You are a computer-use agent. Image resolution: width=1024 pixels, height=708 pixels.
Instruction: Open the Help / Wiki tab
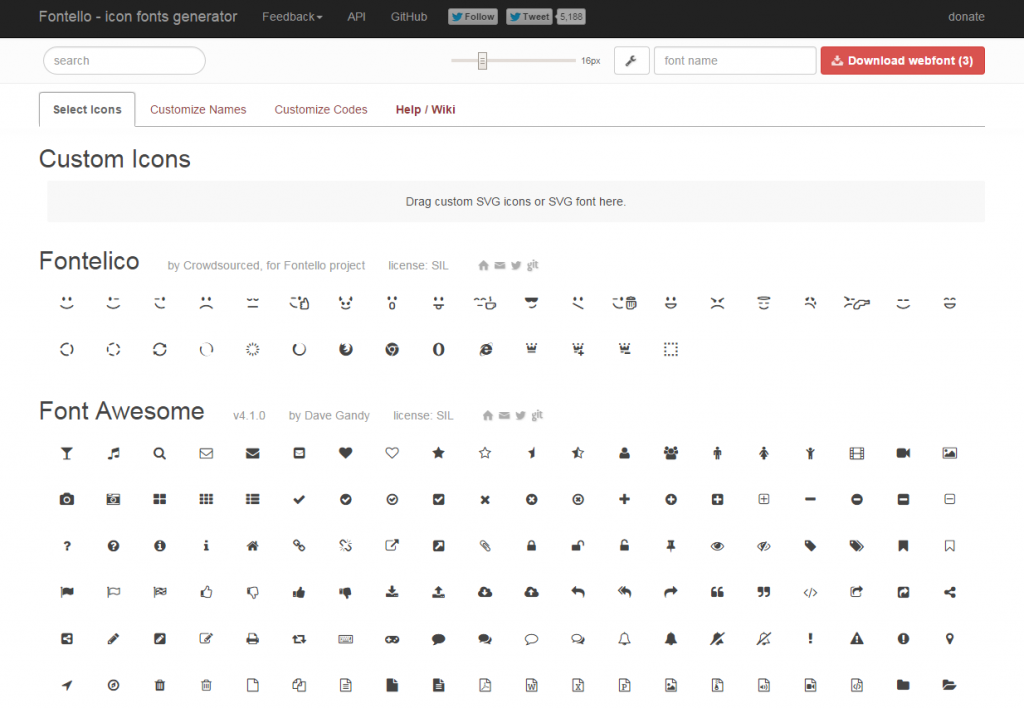[425, 110]
